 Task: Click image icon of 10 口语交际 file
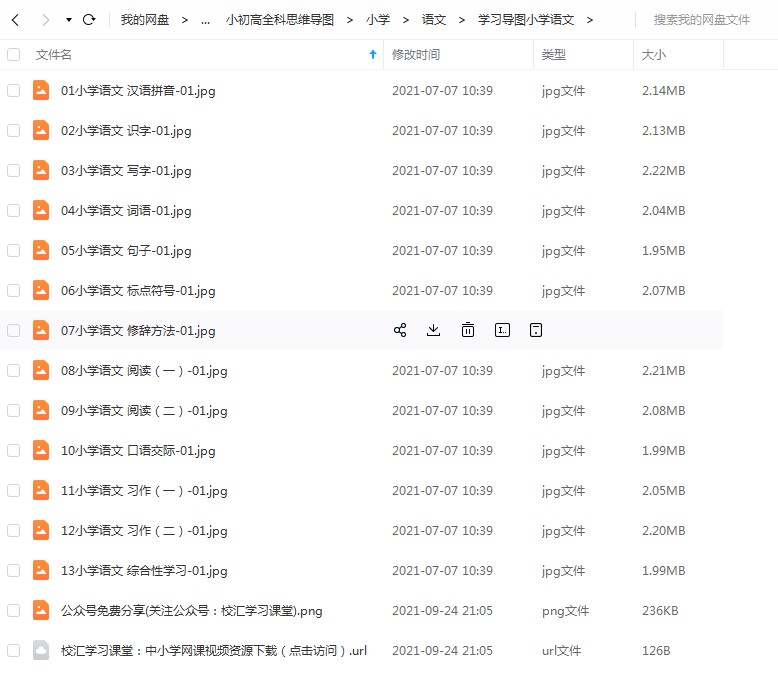(41, 450)
